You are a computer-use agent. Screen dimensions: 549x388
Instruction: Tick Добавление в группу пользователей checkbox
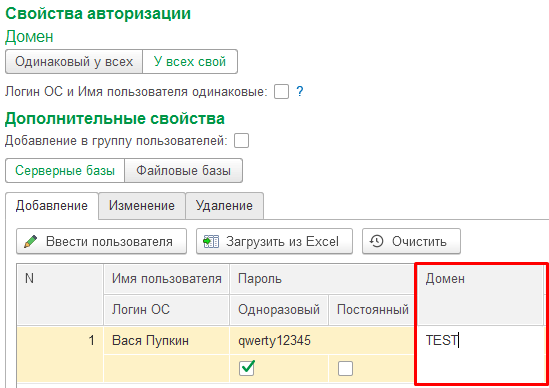pos(242,141)
